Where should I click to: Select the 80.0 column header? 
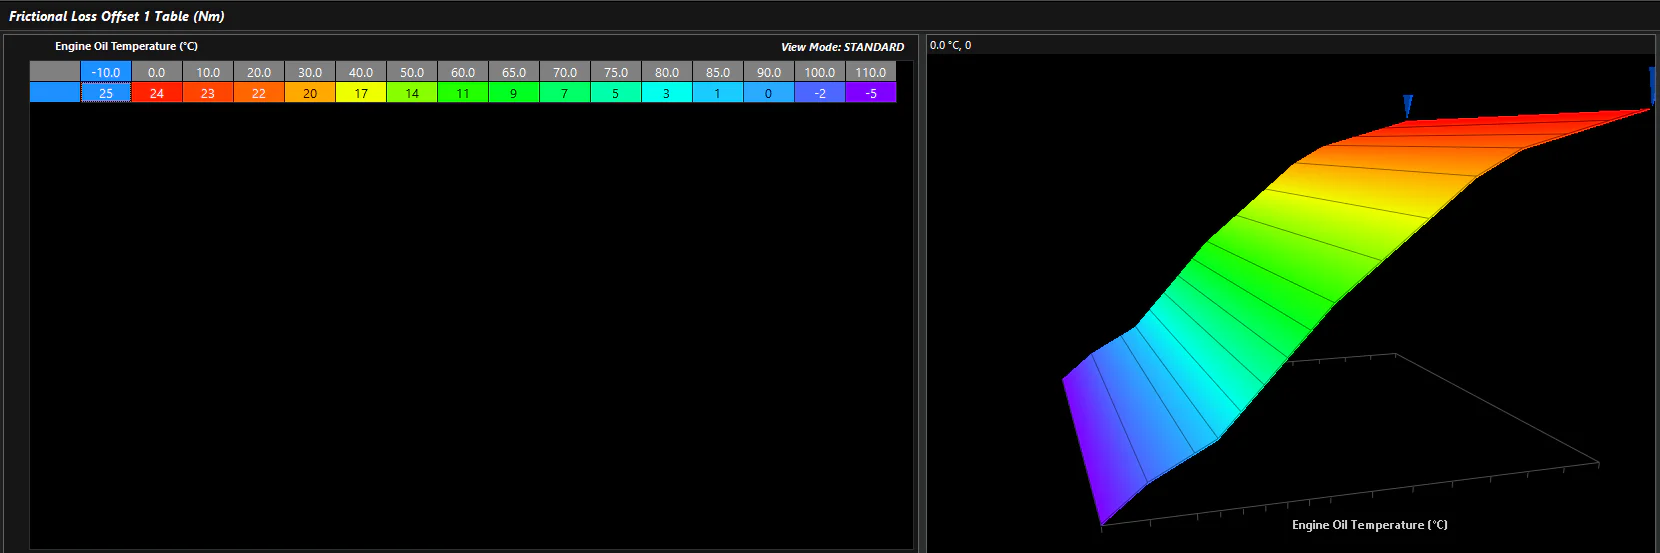667,72
